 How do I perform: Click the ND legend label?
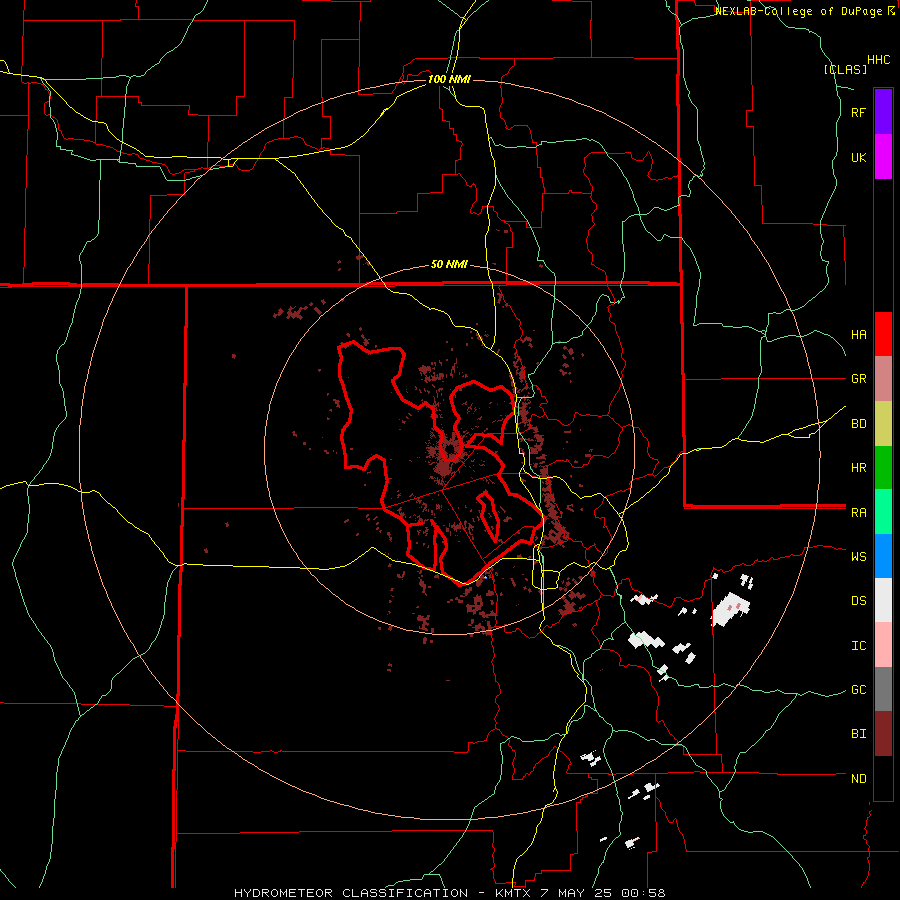pyautogui.click(x=858, y=779)
